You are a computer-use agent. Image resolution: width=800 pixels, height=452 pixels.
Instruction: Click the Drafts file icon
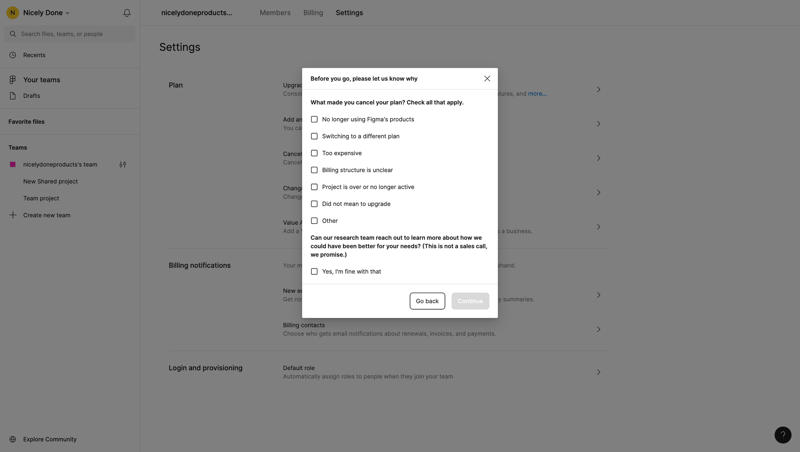(13, 96)
